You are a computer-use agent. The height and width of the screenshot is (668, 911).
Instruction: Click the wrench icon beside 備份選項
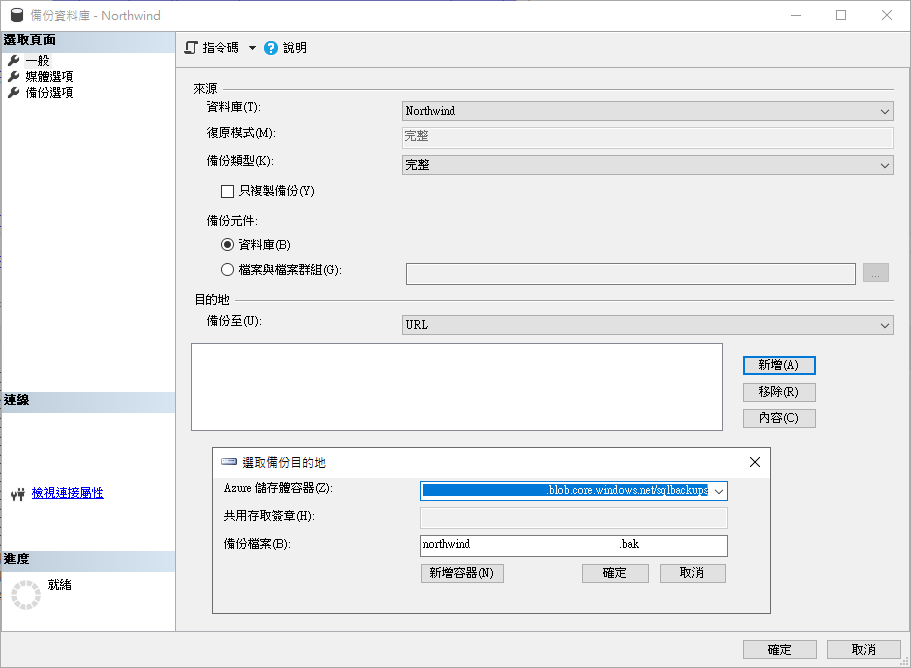pos(14,93)
